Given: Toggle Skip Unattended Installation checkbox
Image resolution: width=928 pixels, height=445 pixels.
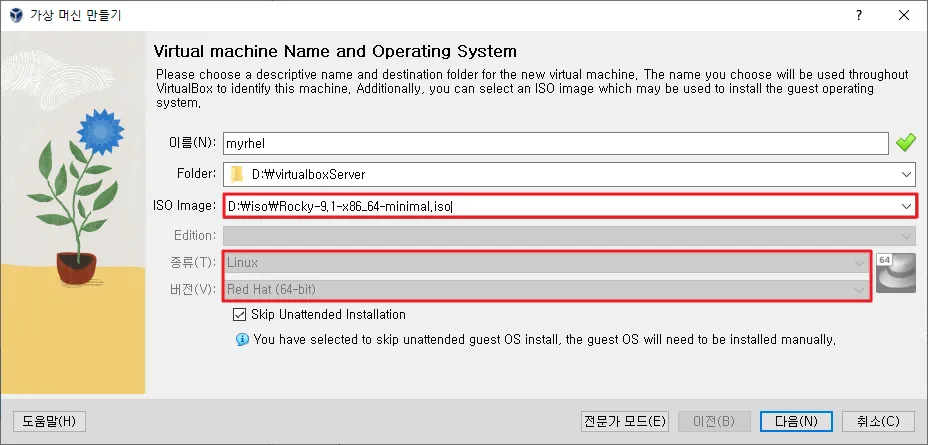Looking at the screenshot, I should 239,314.
